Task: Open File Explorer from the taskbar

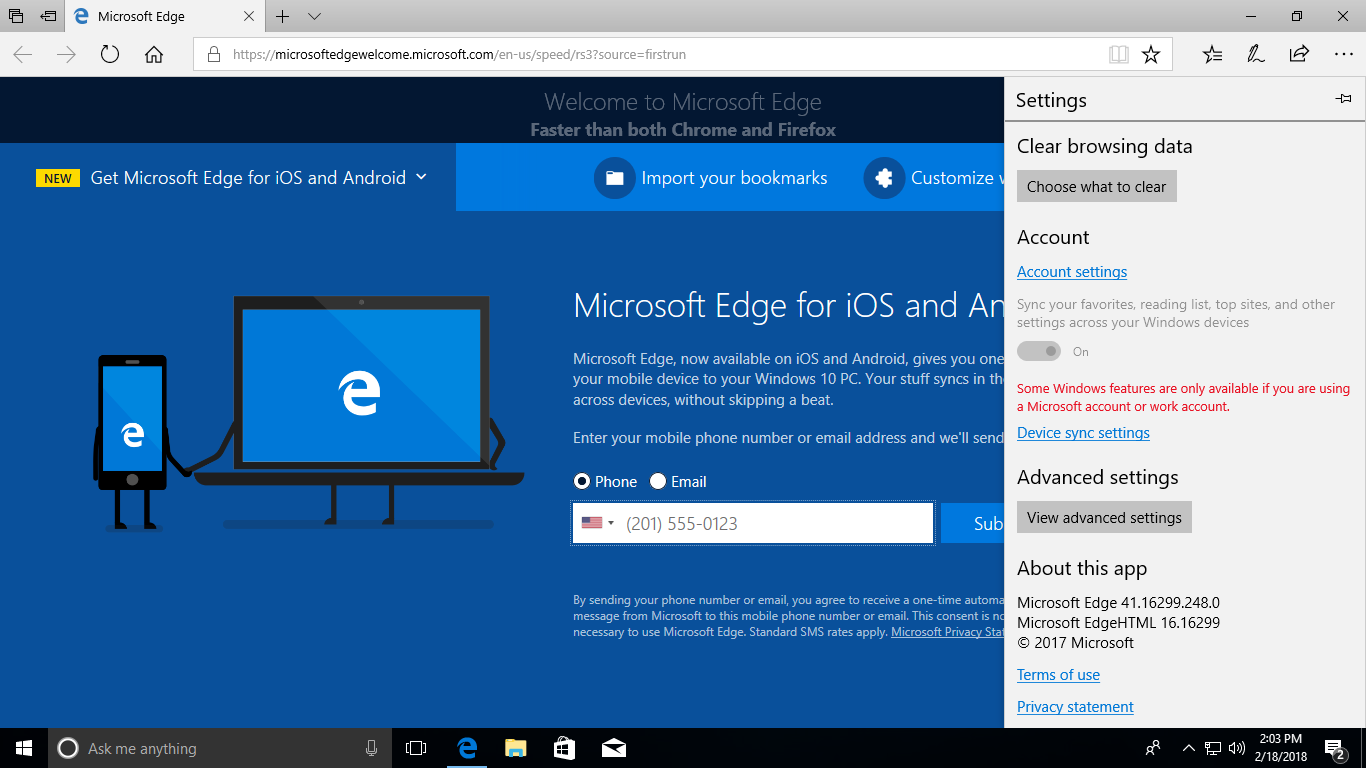Action: (515, 748)
